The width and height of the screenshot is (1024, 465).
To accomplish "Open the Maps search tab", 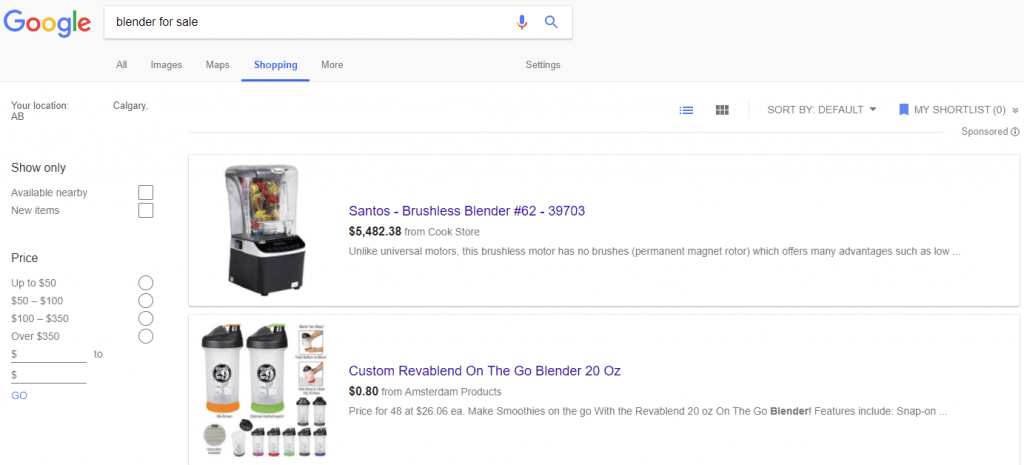I will (217, 65).
